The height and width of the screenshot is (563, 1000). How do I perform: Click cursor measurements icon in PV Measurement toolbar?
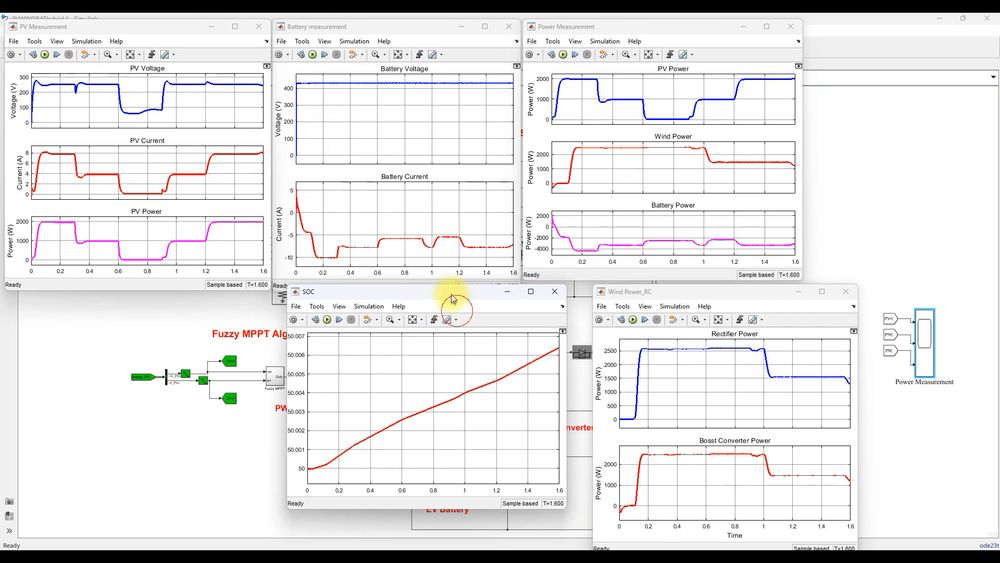coord(165,55)
